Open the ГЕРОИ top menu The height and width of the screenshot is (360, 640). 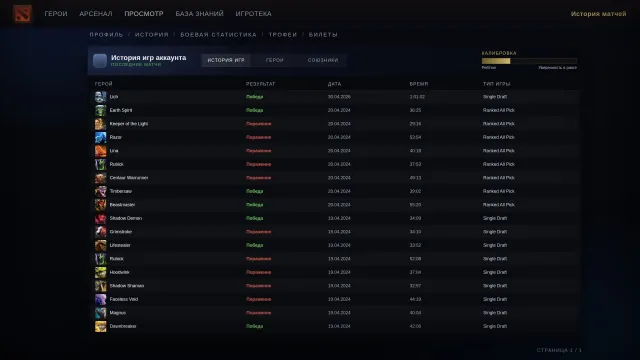coord(56,14)
